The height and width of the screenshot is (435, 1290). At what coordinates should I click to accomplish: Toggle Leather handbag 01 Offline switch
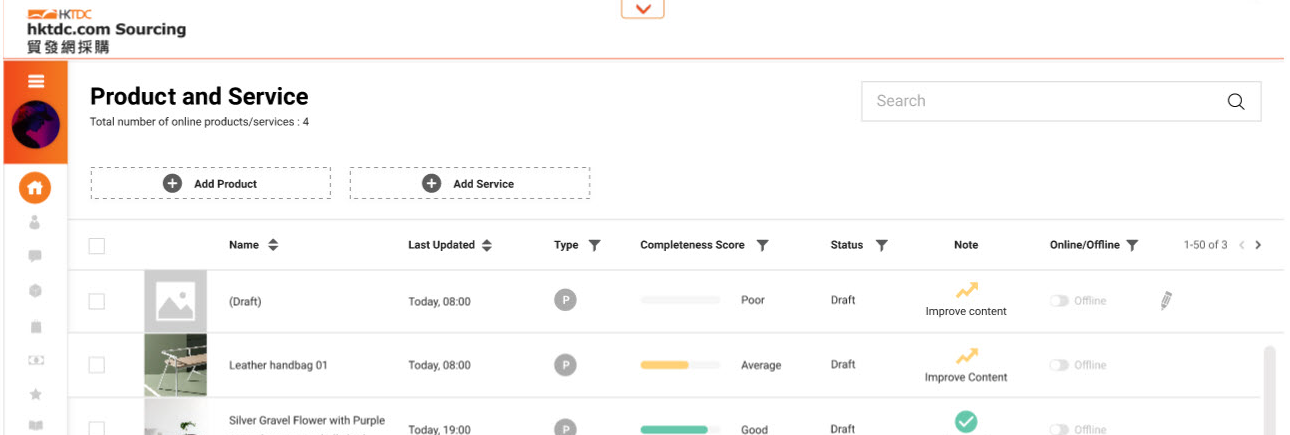pos(1059,365)
